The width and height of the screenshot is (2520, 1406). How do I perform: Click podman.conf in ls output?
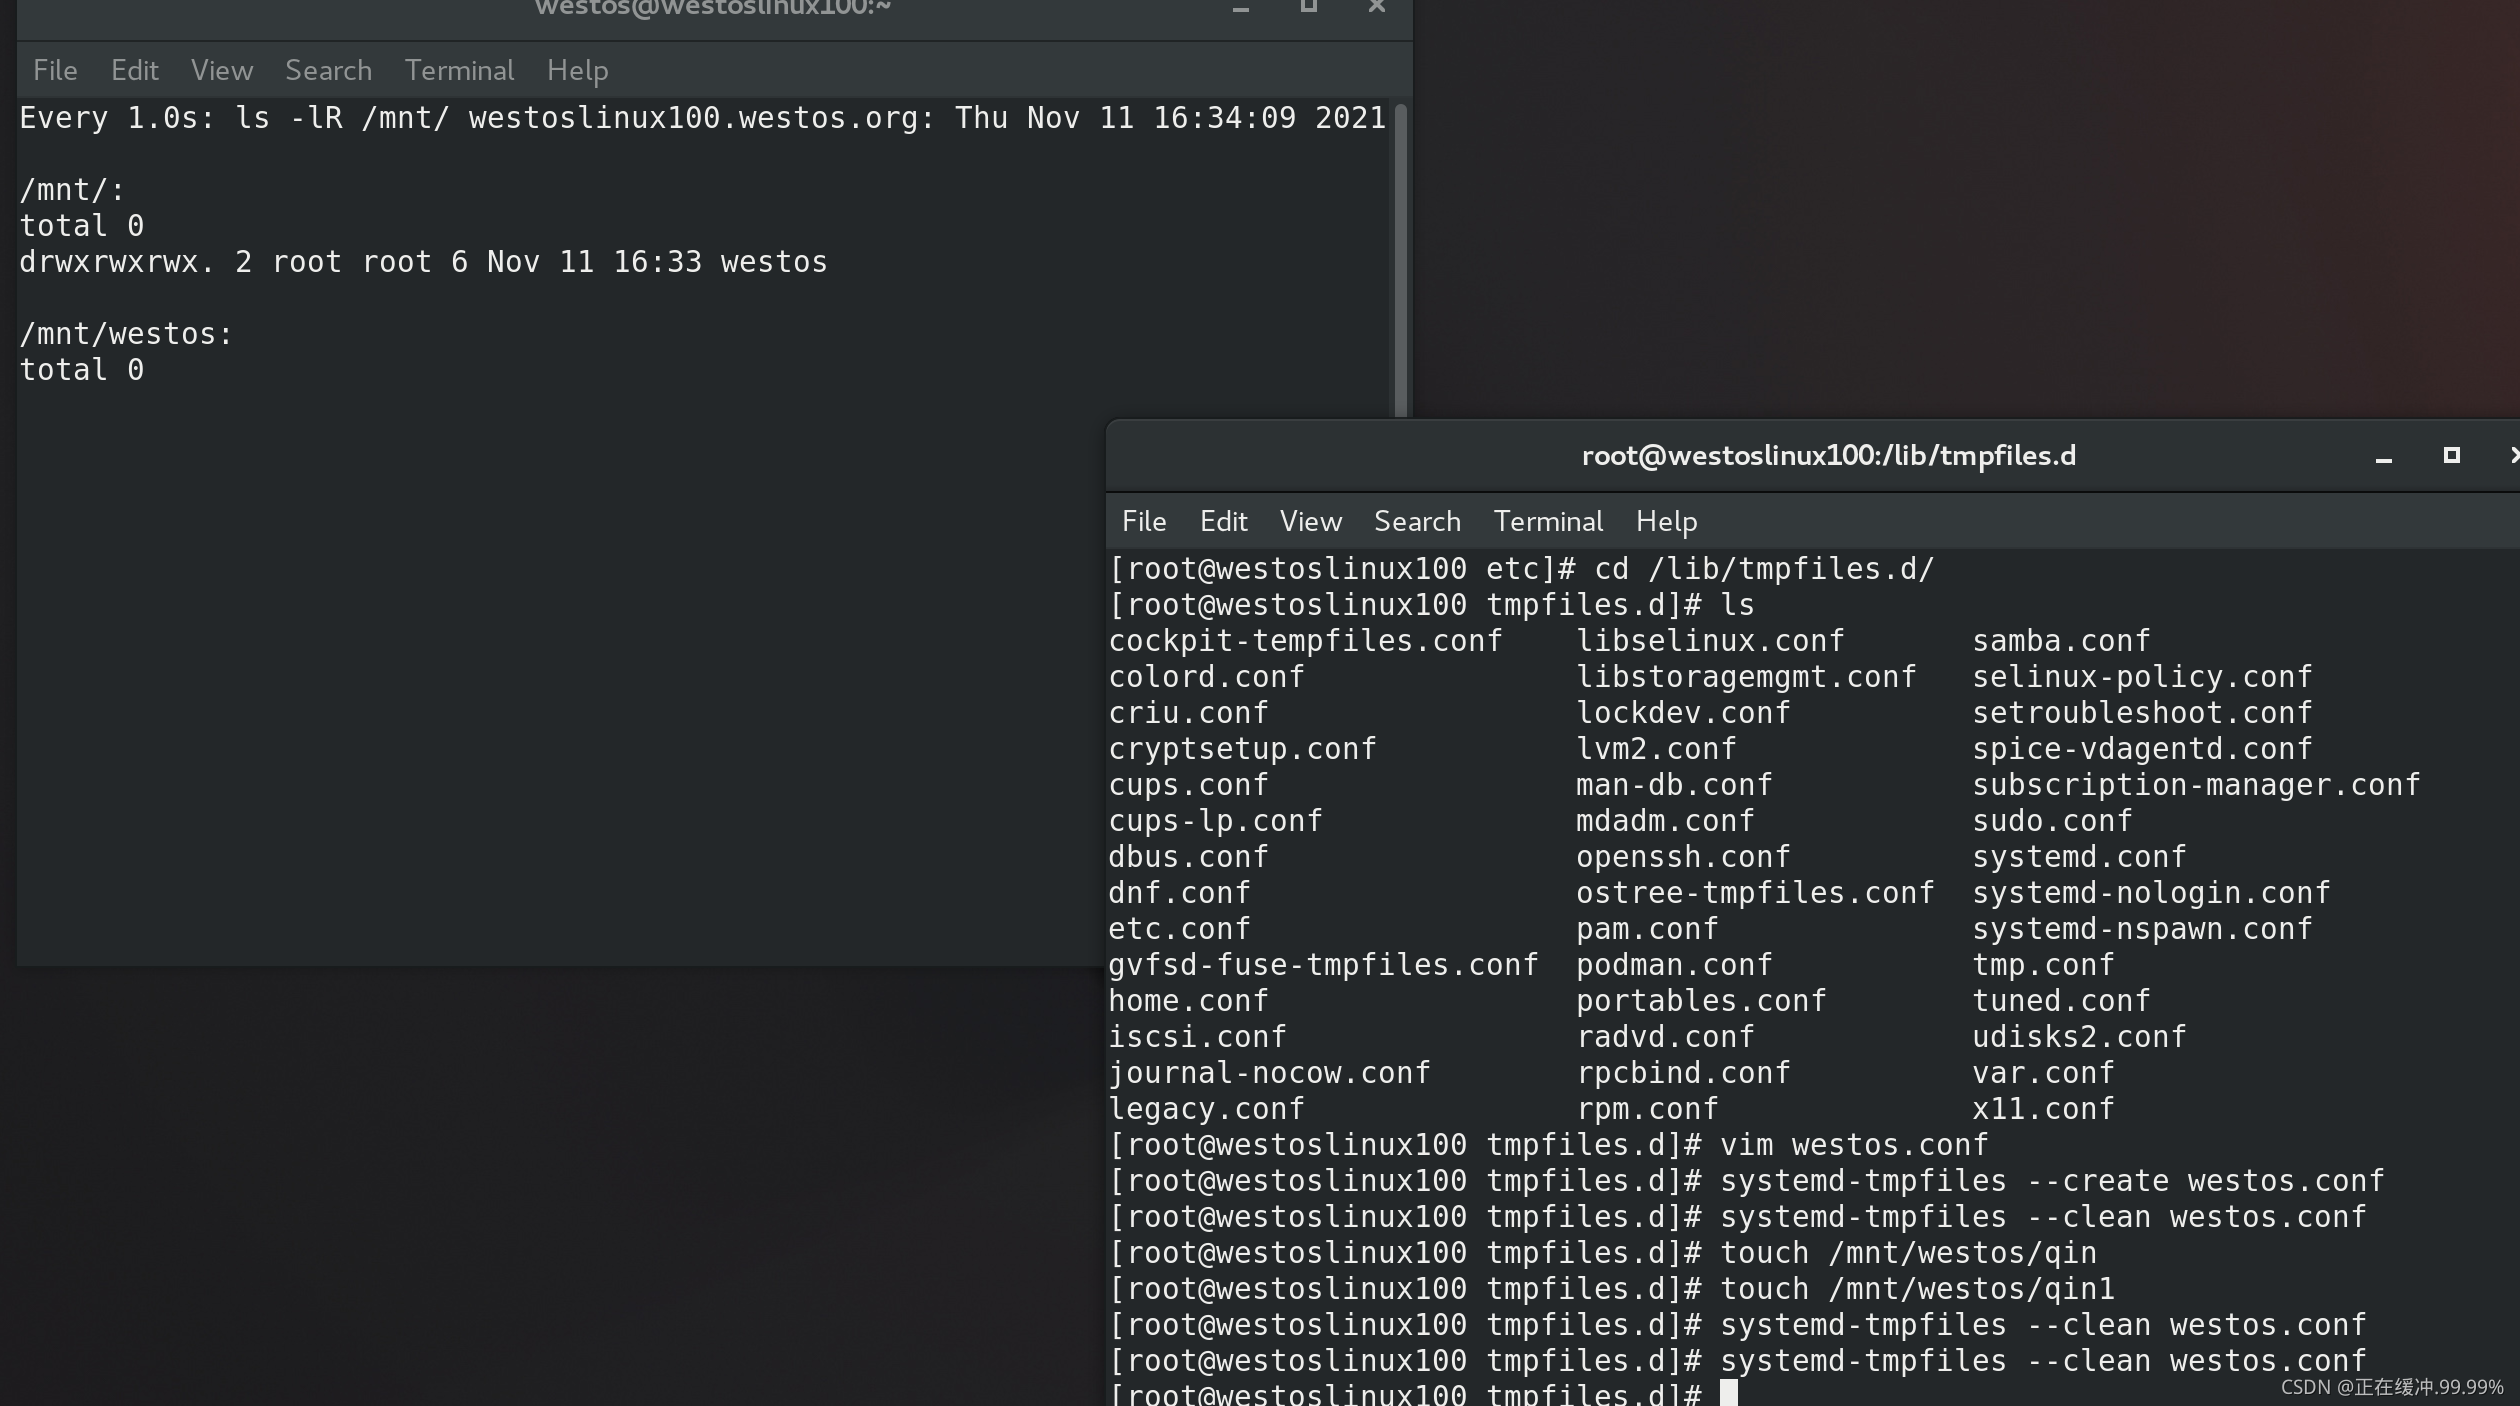point(1674,965)
